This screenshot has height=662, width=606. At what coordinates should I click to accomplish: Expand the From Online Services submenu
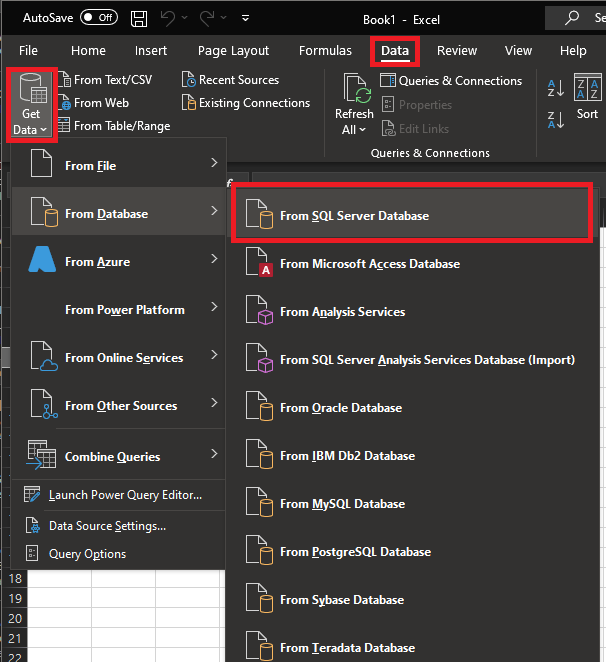(119, 356)
